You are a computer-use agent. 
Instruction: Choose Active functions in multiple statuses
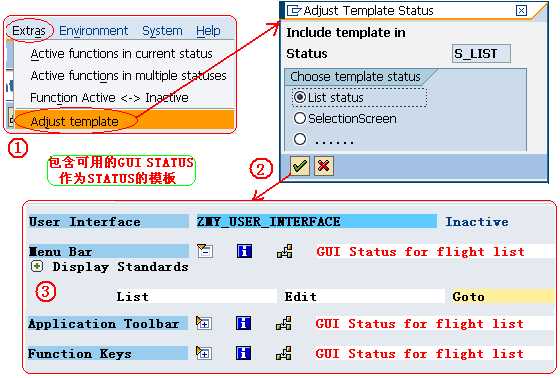[x=129, y=76]
